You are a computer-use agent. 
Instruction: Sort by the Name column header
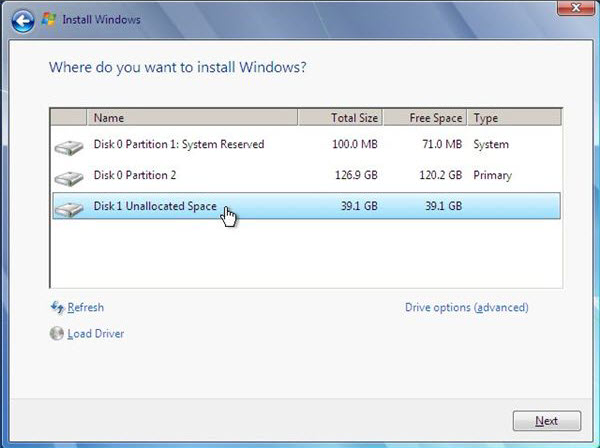click(x=192, y=117)
